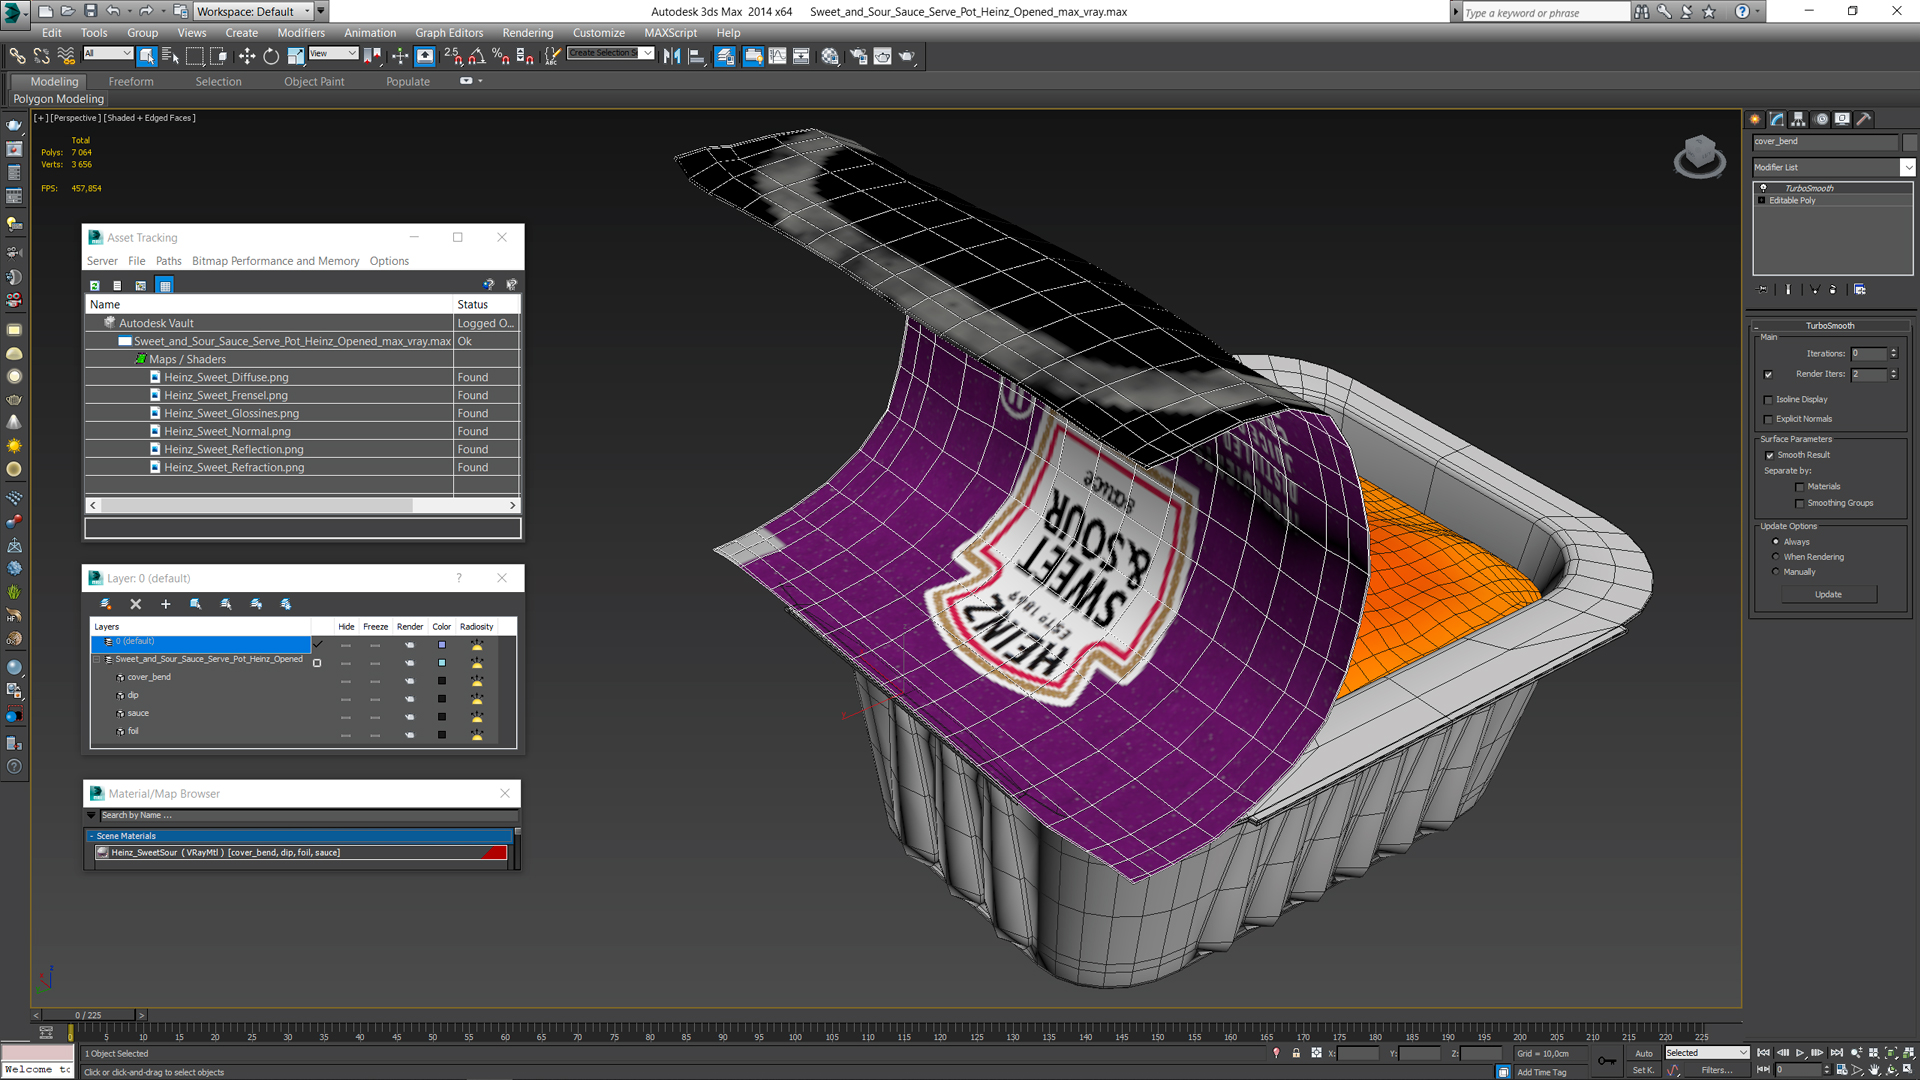Open the Rendering menu
Image resolution: width=1920 pixels, height=1080 pixels.
point(527,33)
